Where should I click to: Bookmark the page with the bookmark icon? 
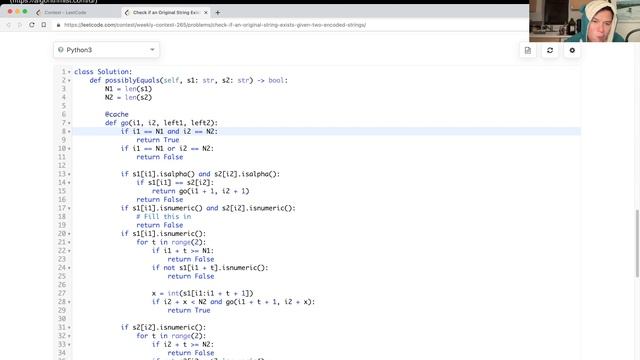(x=44, y=25)
